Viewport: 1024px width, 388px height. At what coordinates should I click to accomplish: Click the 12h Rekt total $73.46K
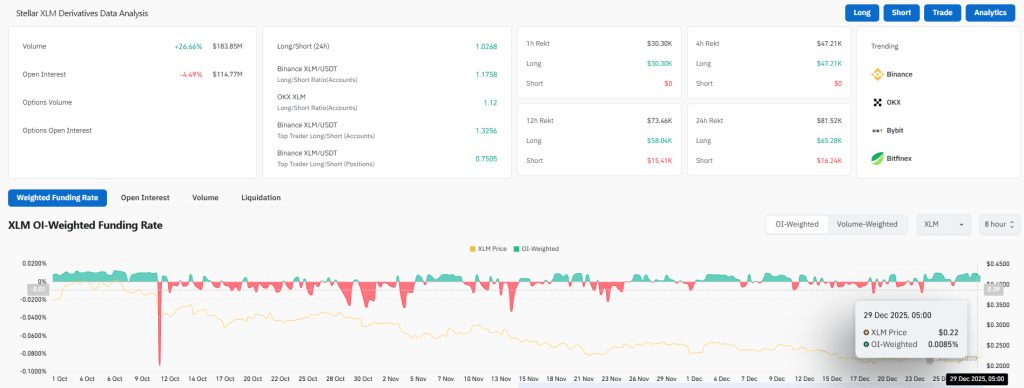pos(659,121)
